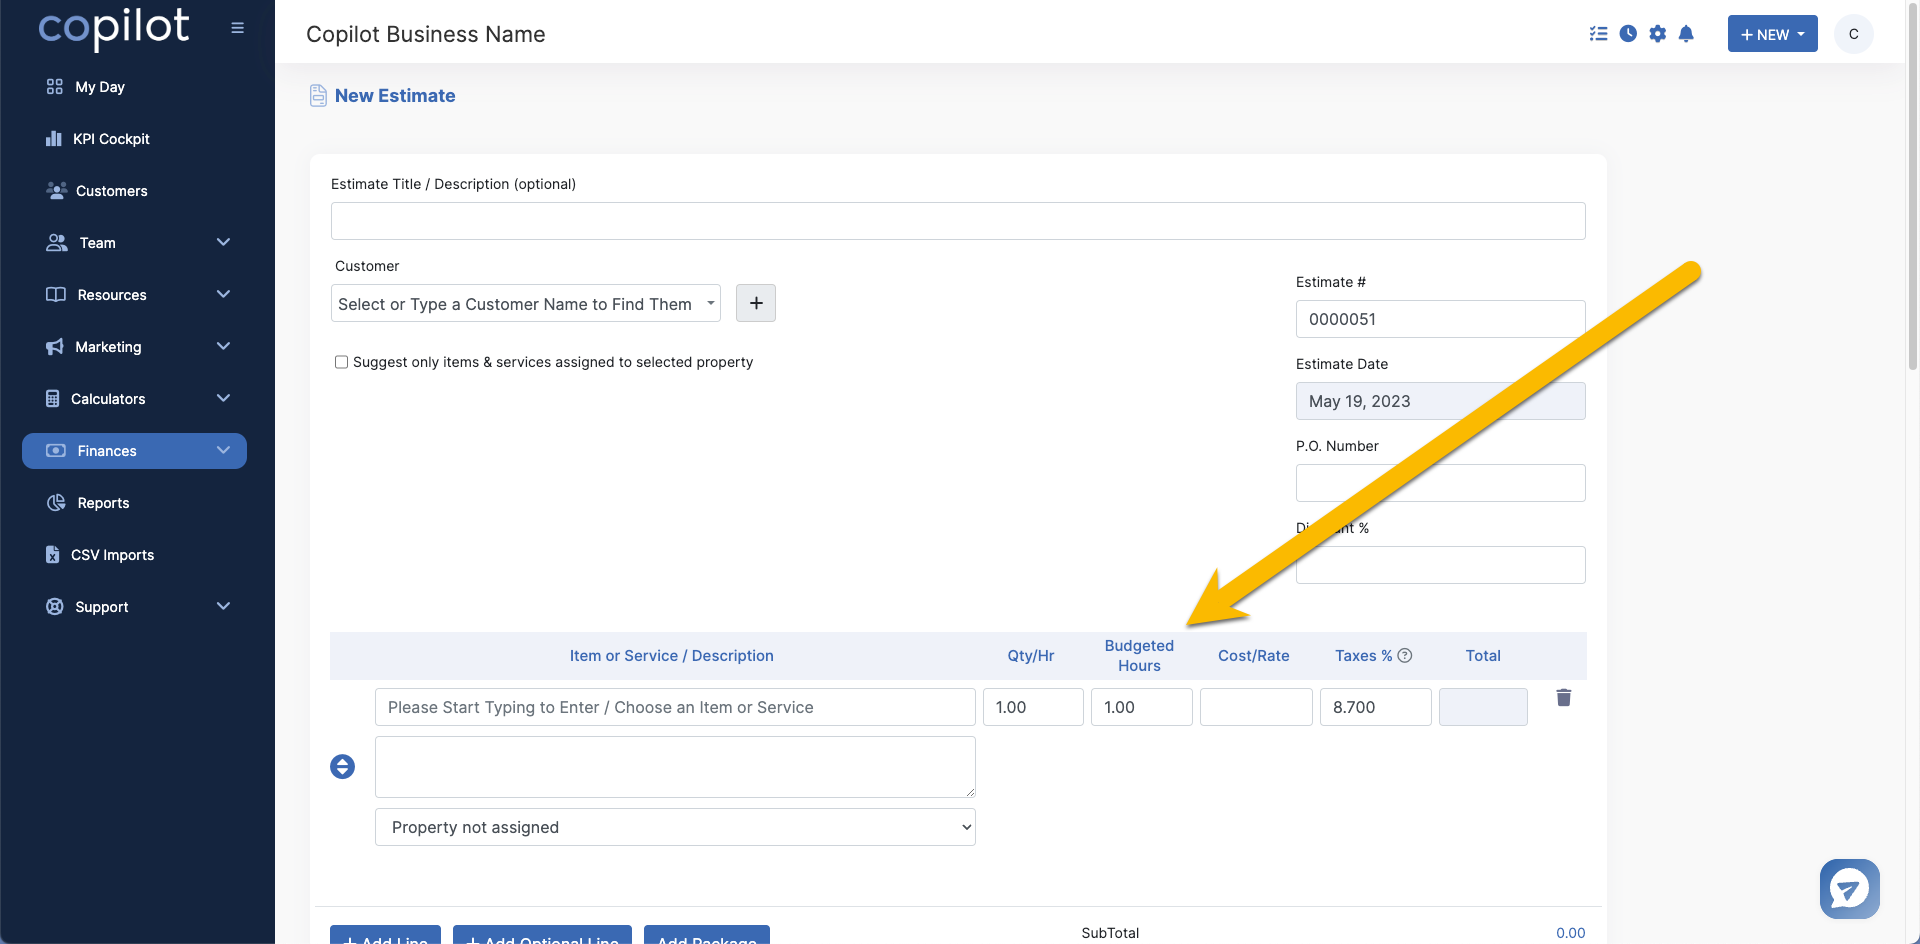Image resolution: width=1920 pixels, height=944 pixels.
Task: Click the Taxes % help question icon
Action: (1405, 656)
